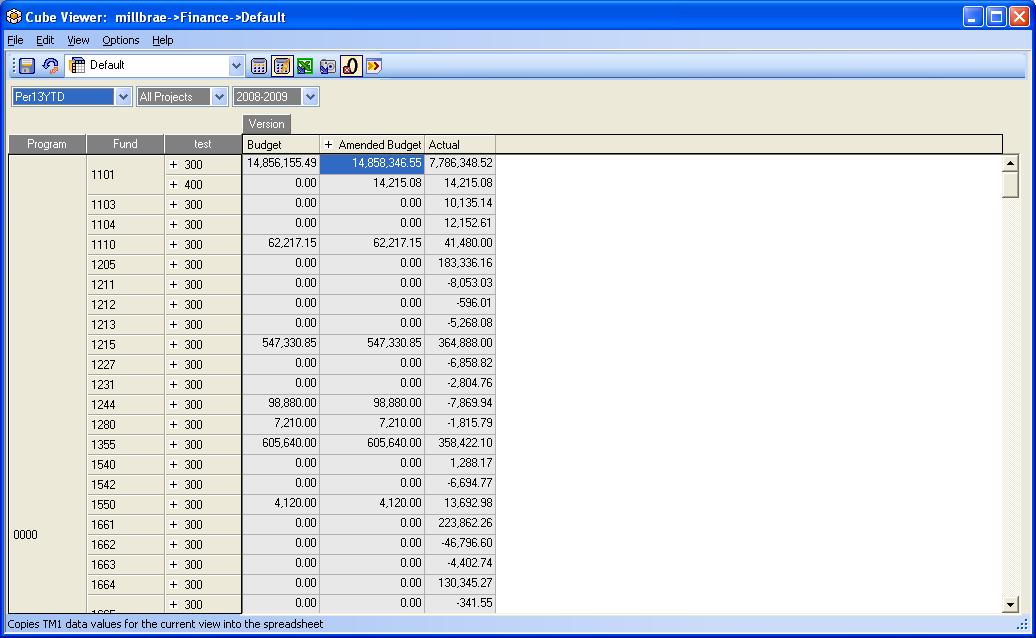Image resolution: width=1036 pixels, height=638 pixels.
Task: Take a snapshot of the view to Excel
Action: [x=326, y=66]
